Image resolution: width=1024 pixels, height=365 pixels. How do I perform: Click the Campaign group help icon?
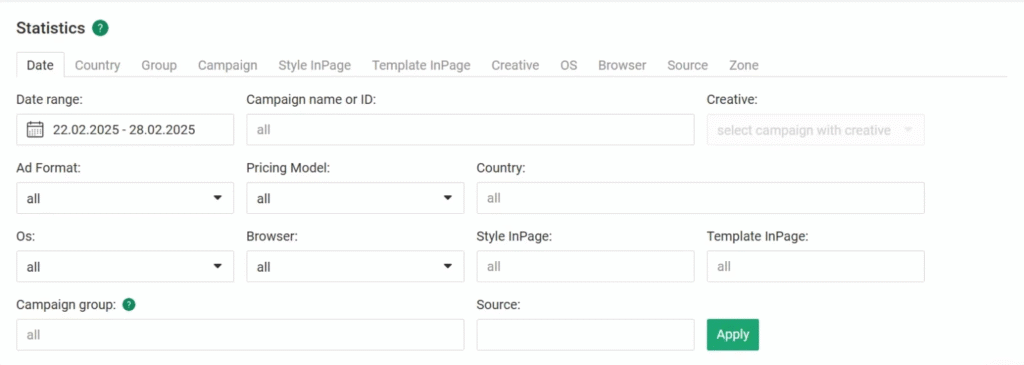129,304
